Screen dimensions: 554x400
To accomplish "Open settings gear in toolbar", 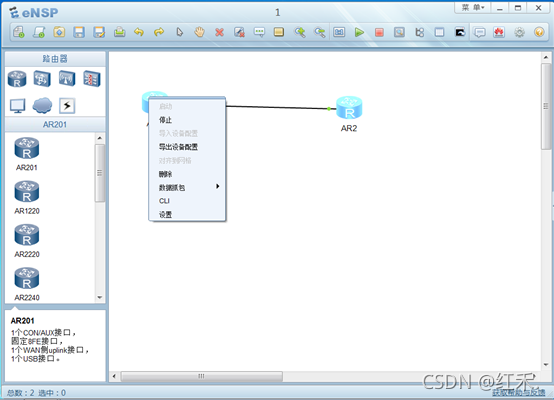I will 519,33.
